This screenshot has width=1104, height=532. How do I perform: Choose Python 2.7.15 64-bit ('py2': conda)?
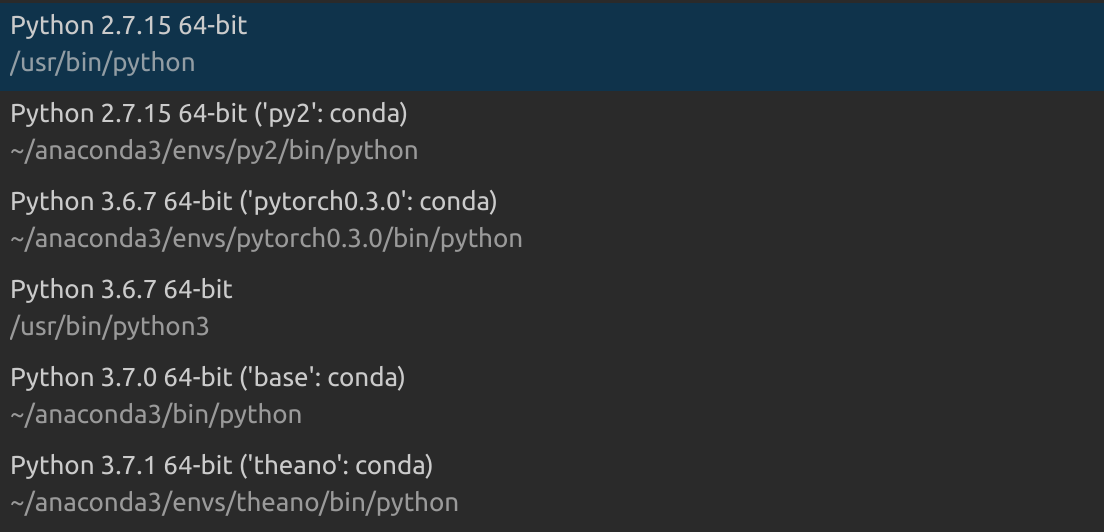(209, 114)
